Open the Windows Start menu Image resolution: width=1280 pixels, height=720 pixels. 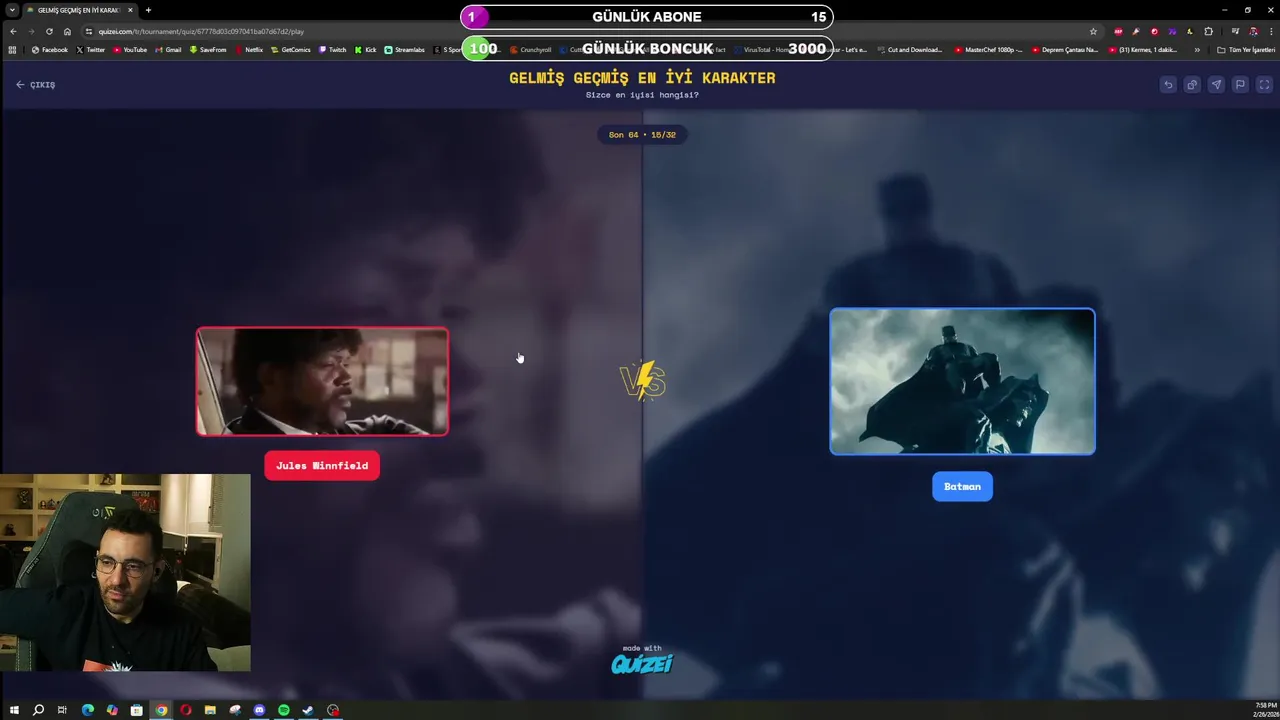(14, 710)
